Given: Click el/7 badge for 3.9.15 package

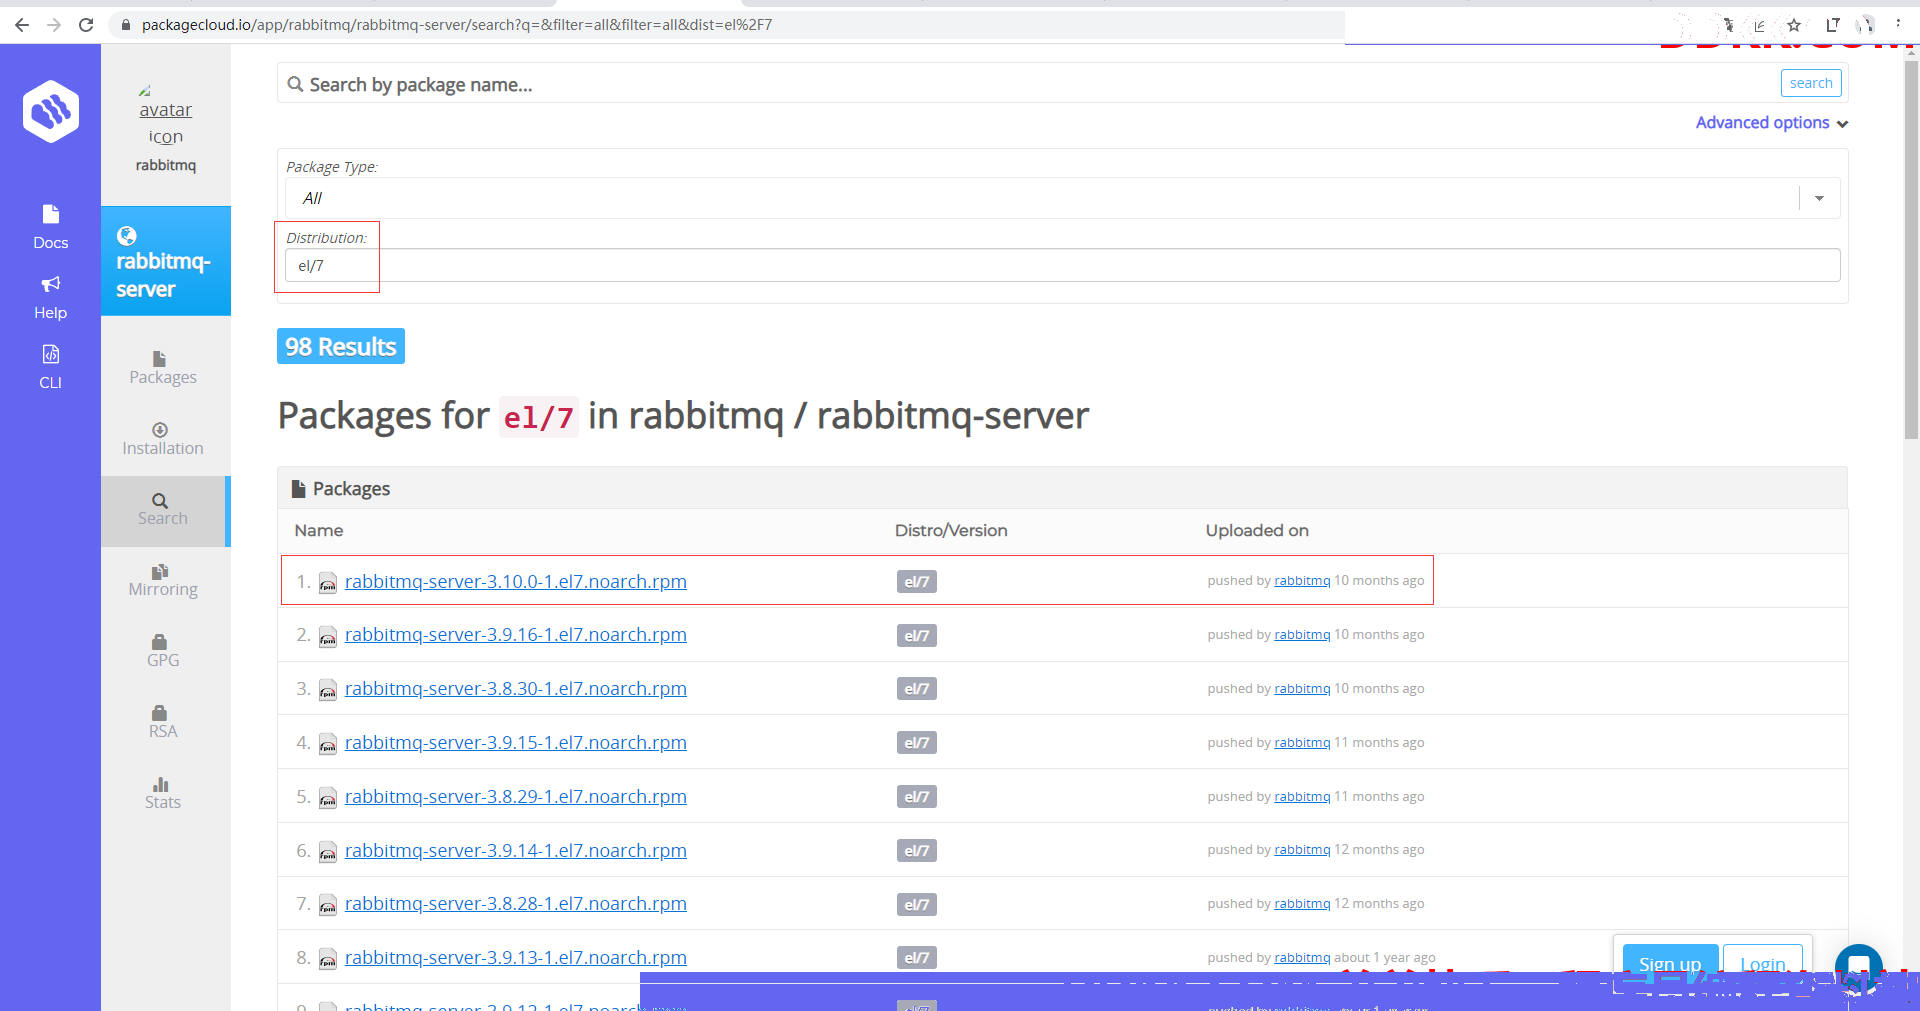Looking at the screenshot, I should [917, 743].
